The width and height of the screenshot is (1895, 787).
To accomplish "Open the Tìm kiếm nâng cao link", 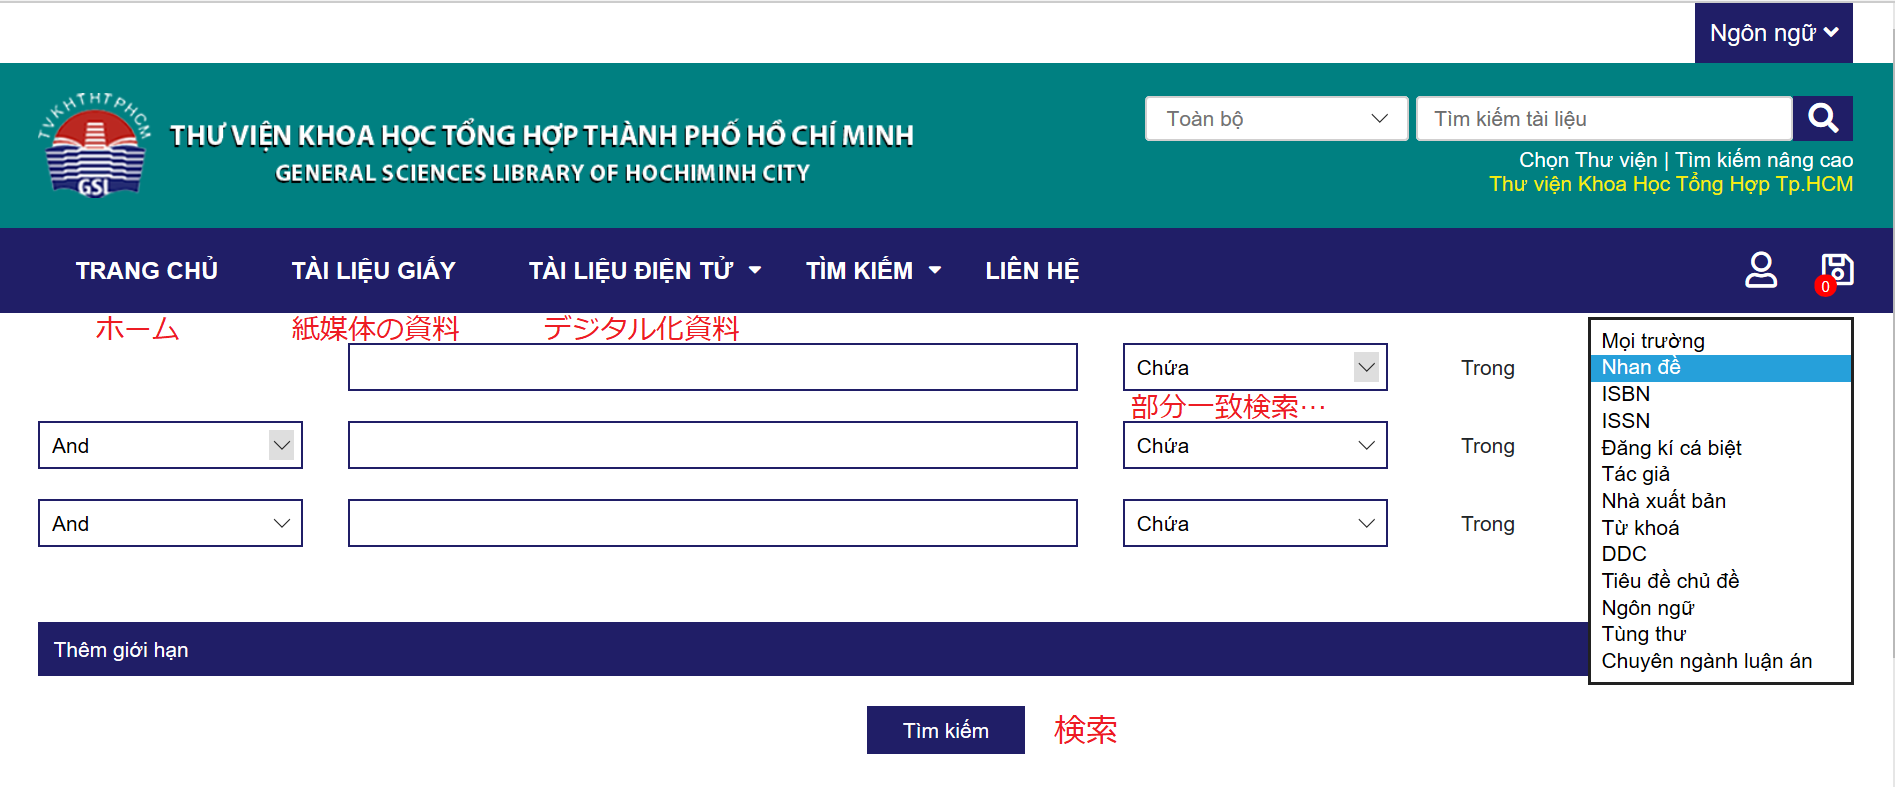I will coord(1764,160).
